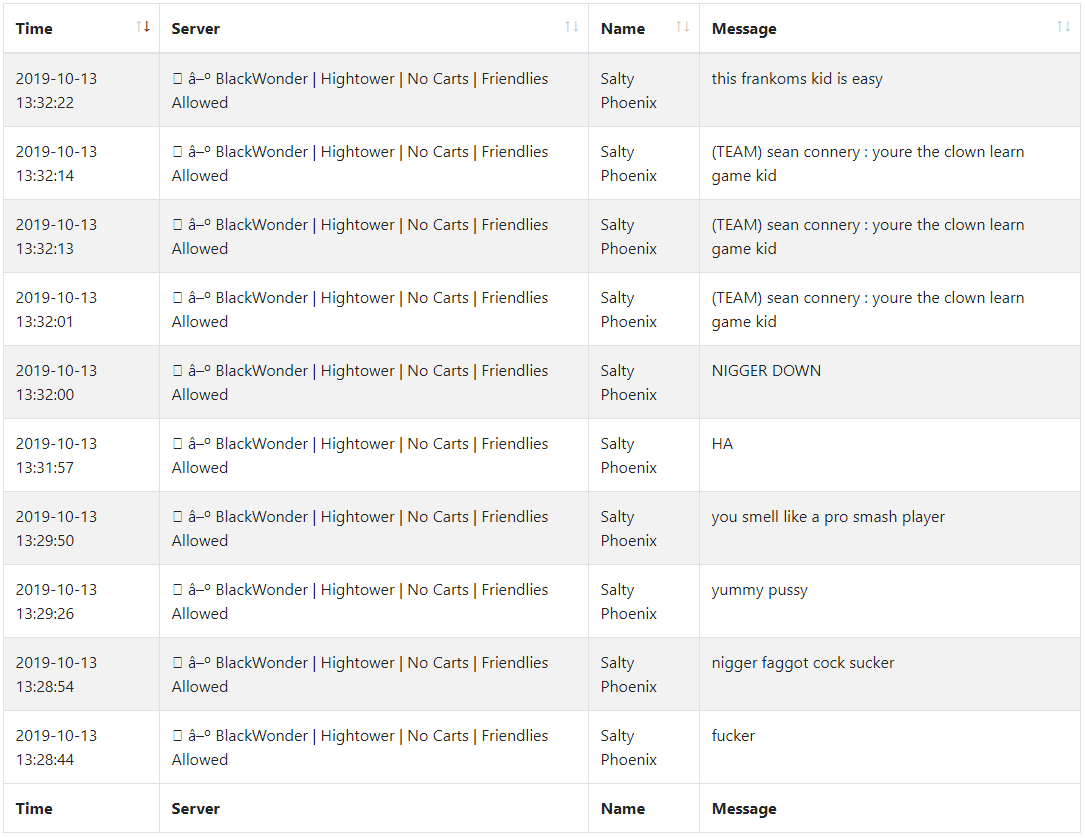
Task: Click the footer Message label
Action: tap(744, 809)
